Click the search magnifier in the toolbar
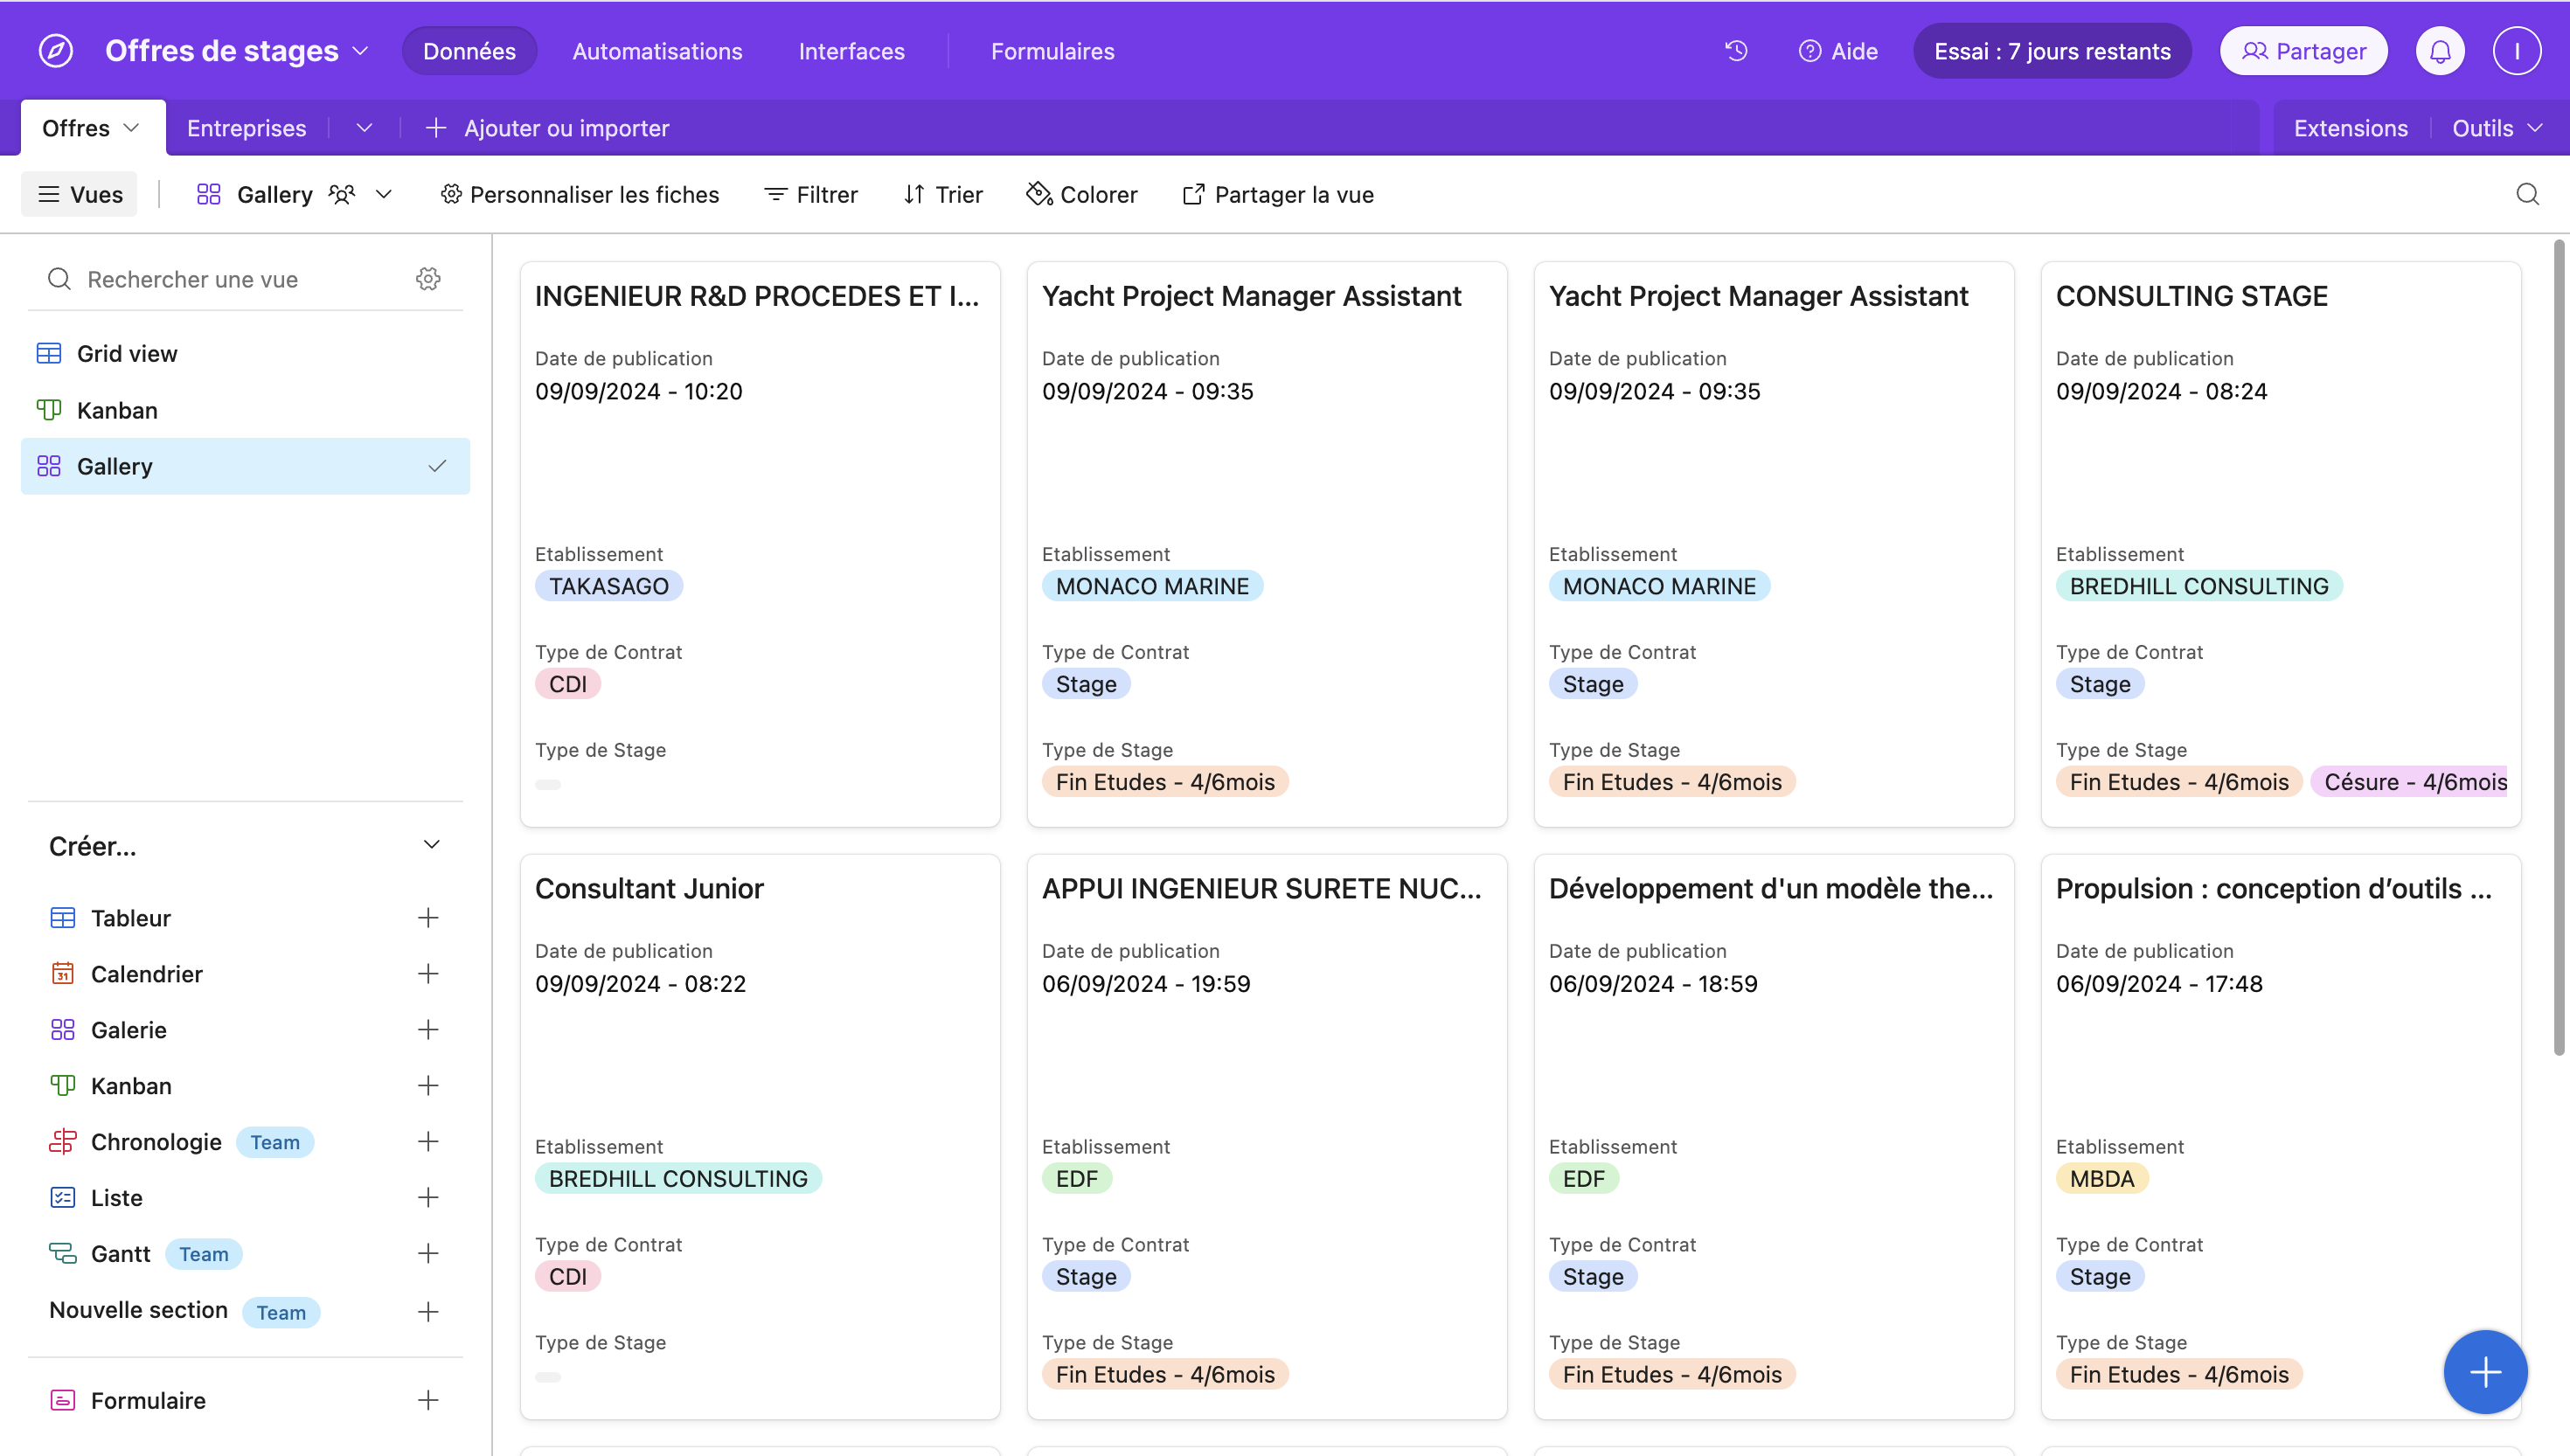This screenshot has height=1456, width=2570. (x=2527, y=194)
